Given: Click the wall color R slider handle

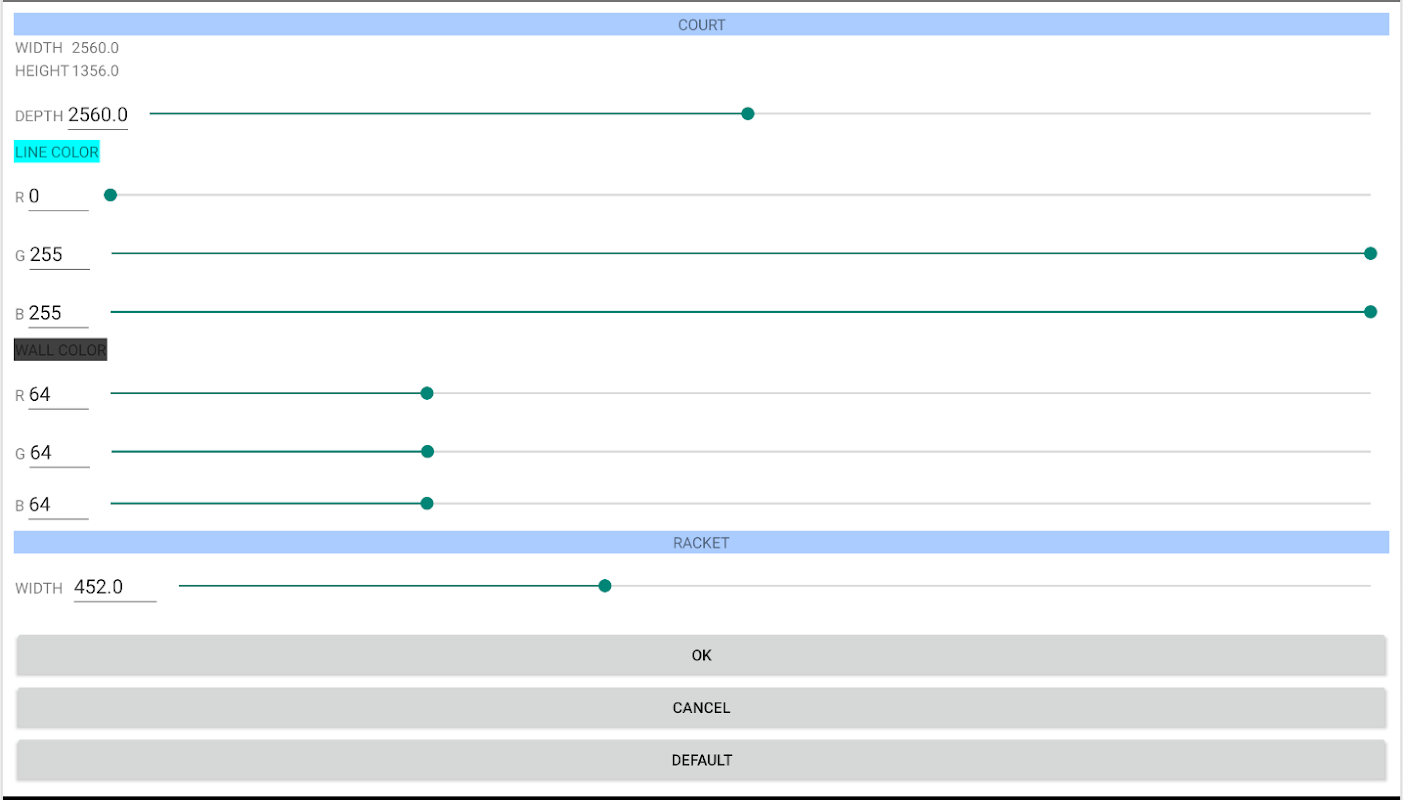Looking at the screenshot, I should pyautogui.click(x=427, y=394).
